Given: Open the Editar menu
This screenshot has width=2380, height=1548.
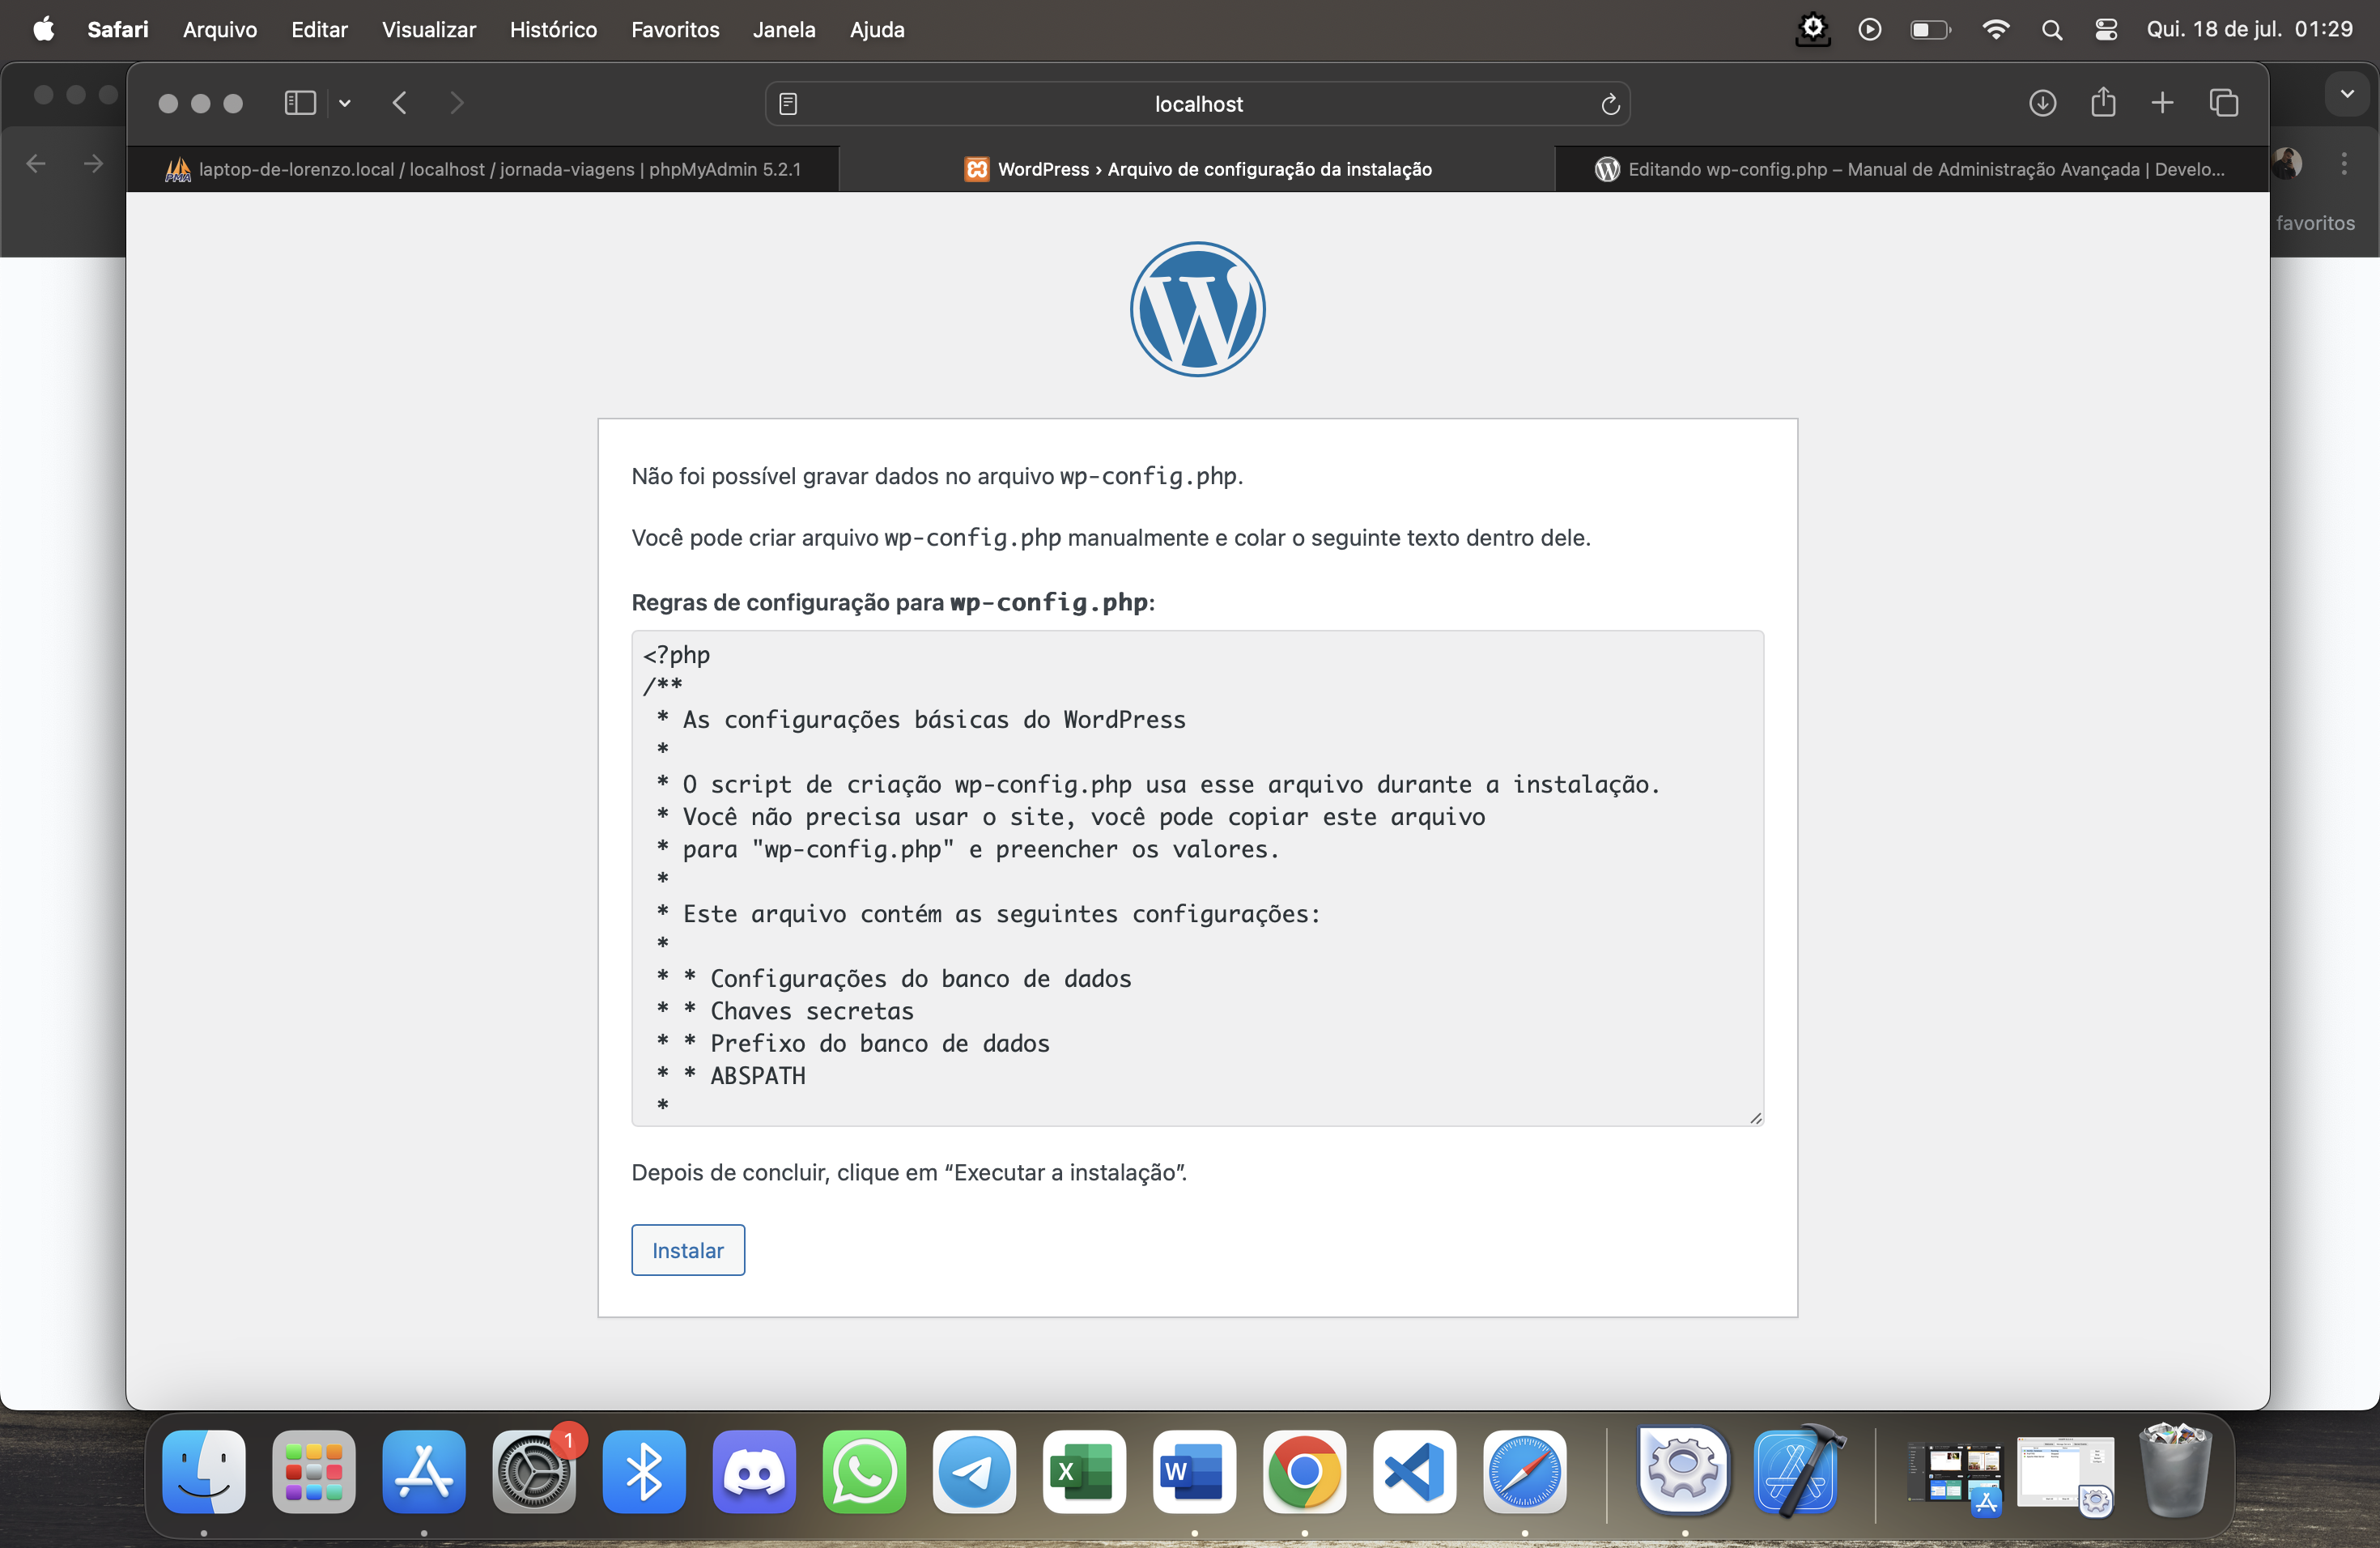Looking at the screenshot, I should (319, 30).
